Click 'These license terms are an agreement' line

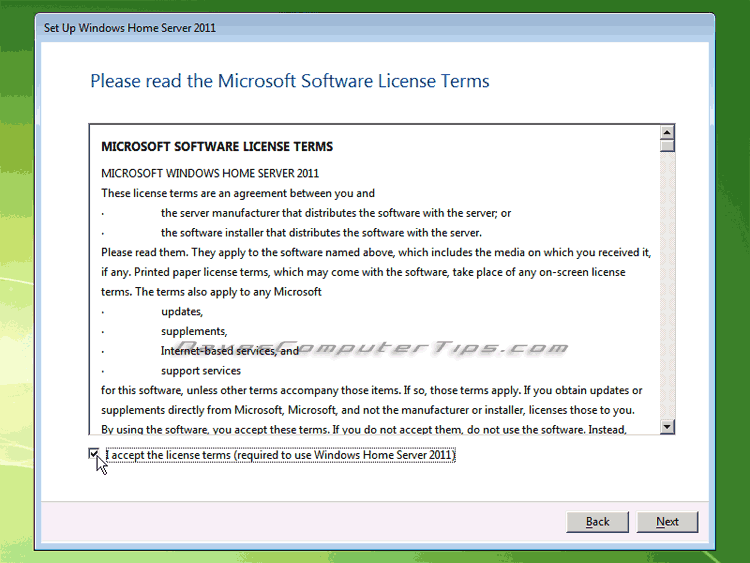tap(238, 193)
